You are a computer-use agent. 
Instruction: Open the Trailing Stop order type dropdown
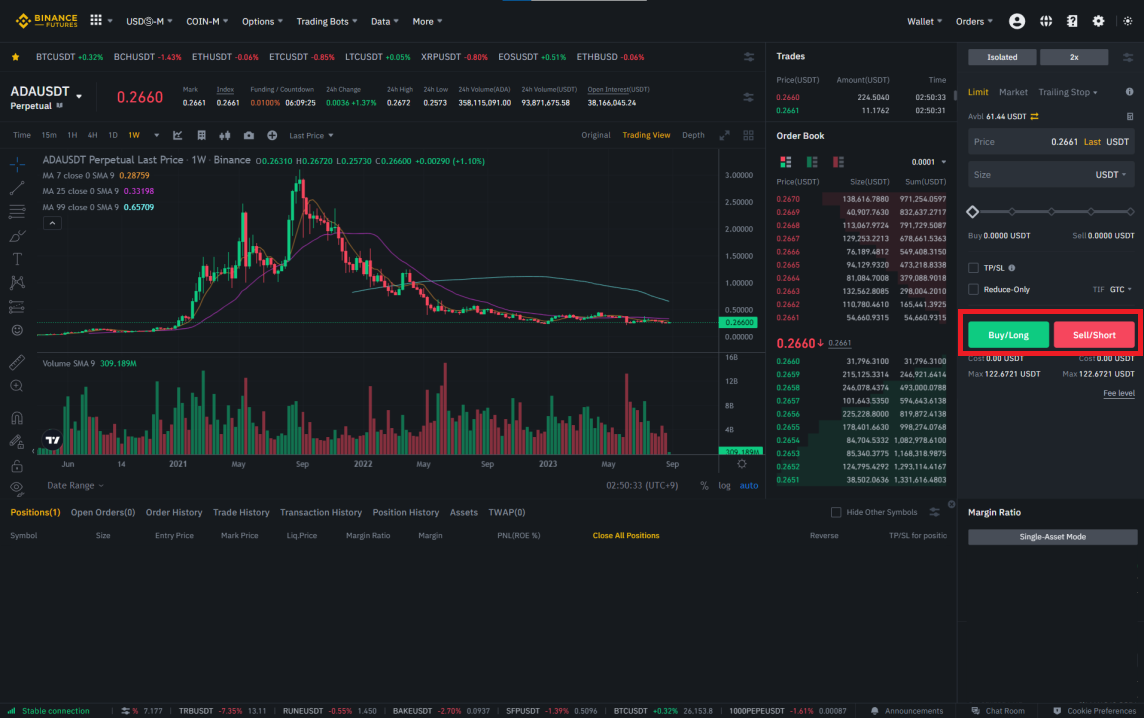[x=1067, y=92]
